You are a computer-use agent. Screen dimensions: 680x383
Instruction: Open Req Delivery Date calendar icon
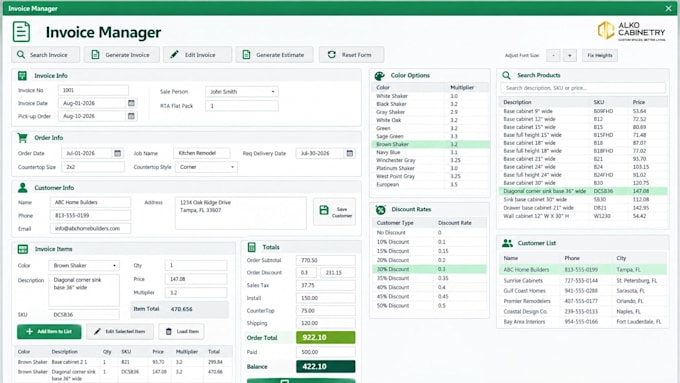[350, 153]
